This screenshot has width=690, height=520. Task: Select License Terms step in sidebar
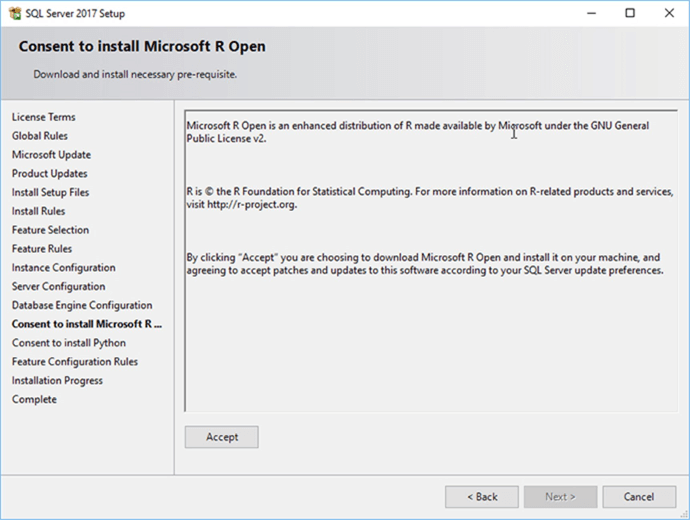pyautogui.click(x=44, y=117)
